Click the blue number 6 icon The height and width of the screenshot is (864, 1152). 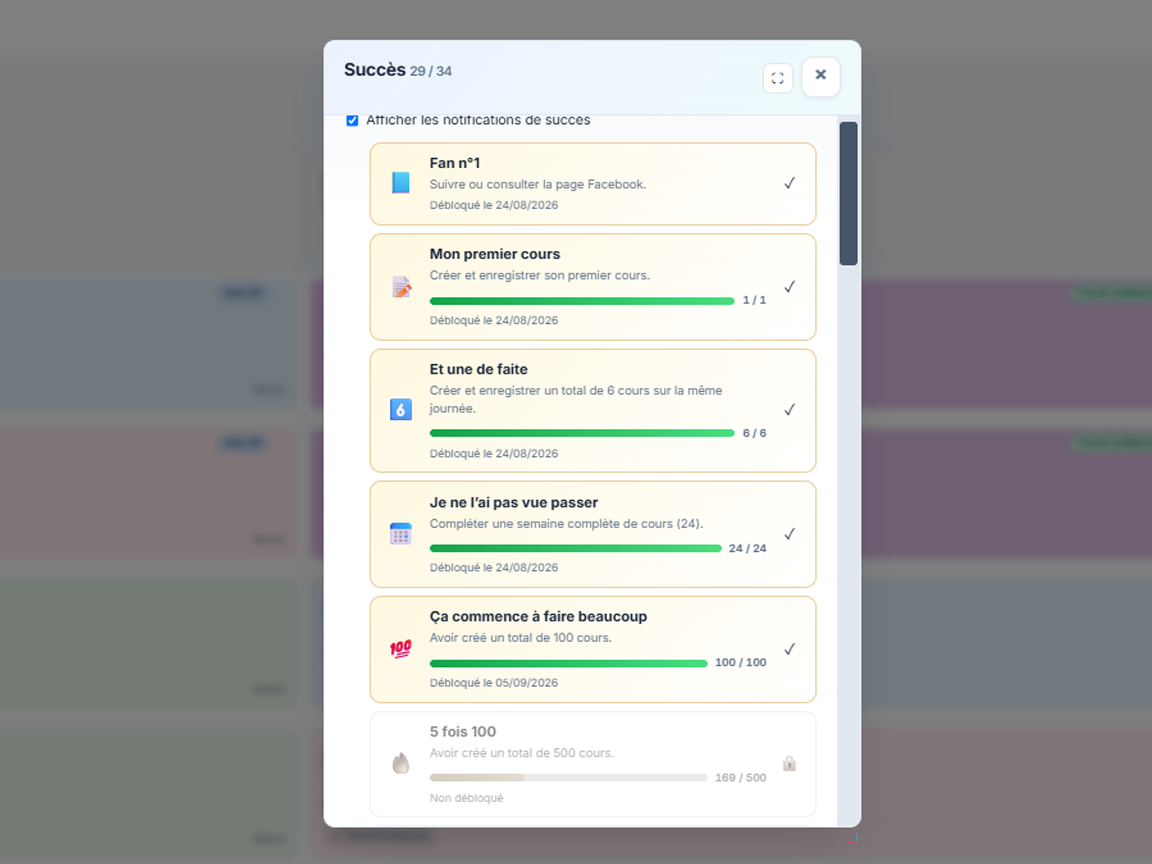pyautogui.click(x=400, y=409)
